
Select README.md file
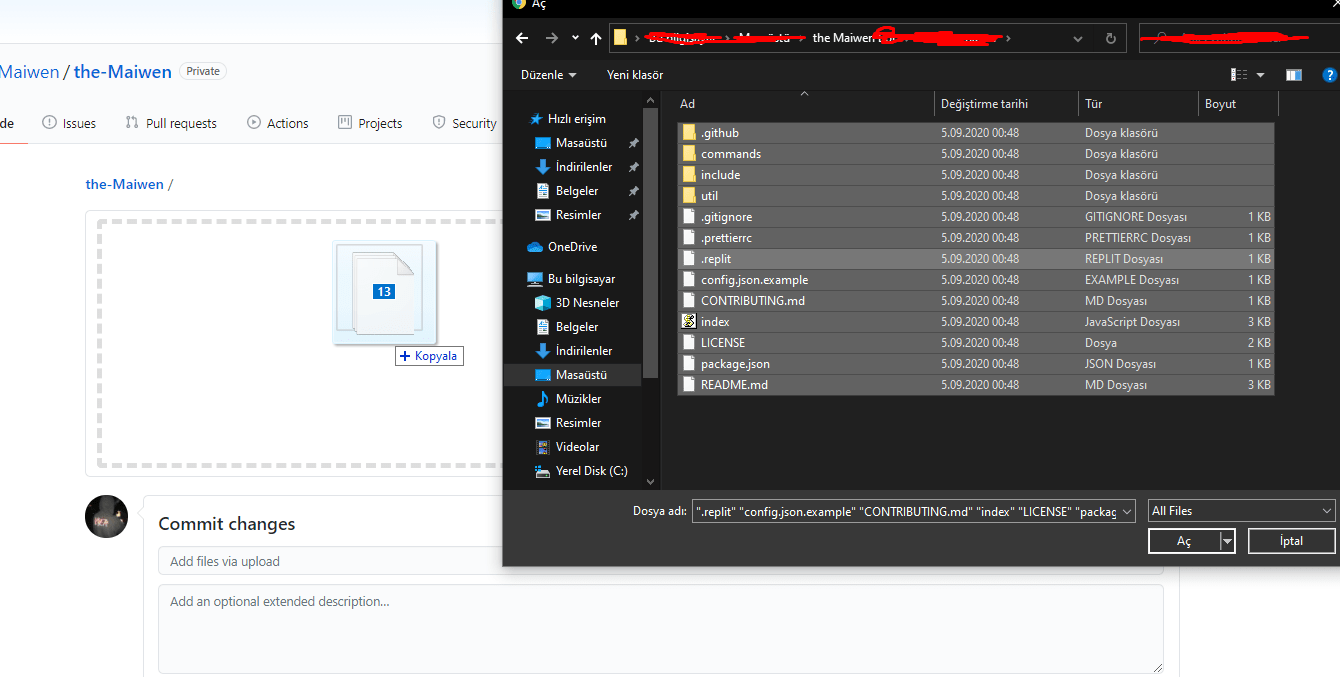975,385
